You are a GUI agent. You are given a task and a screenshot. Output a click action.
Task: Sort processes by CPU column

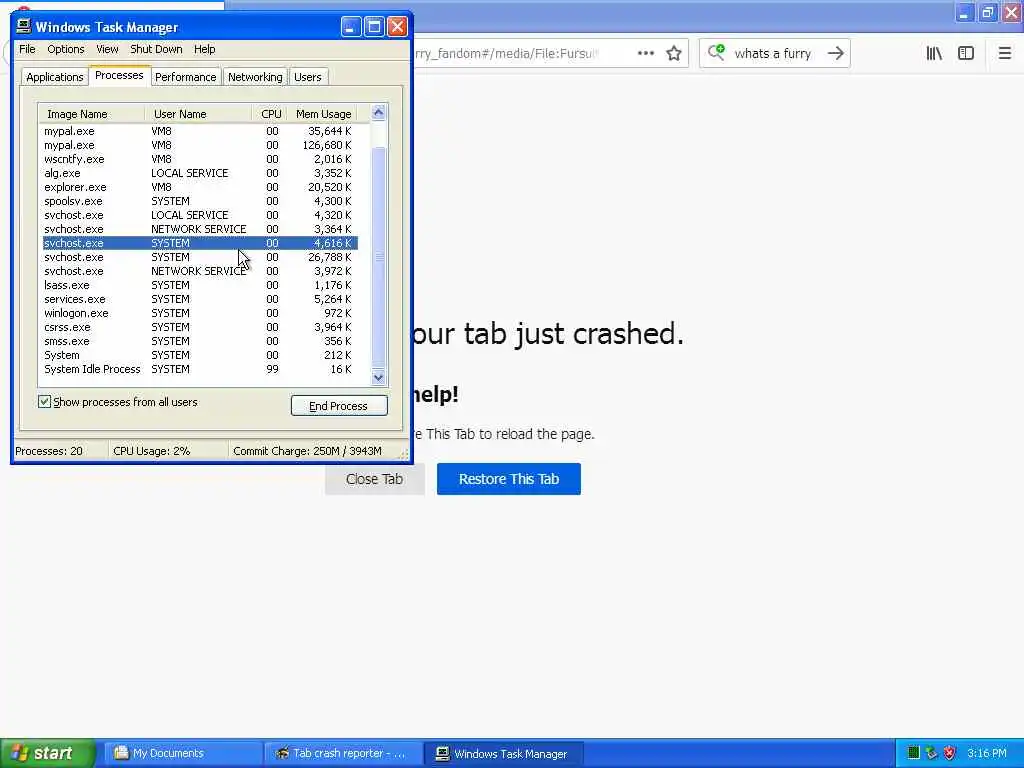point(270,114)
